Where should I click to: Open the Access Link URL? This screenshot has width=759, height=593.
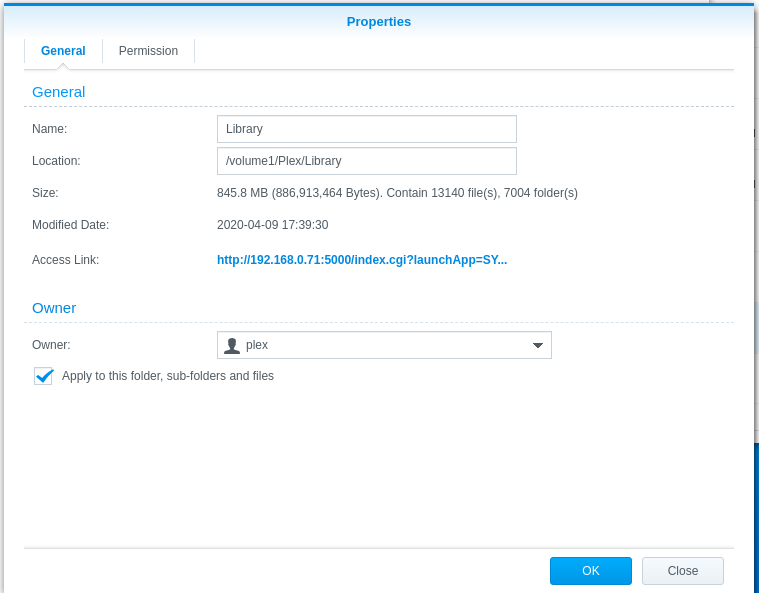(362, 260)
